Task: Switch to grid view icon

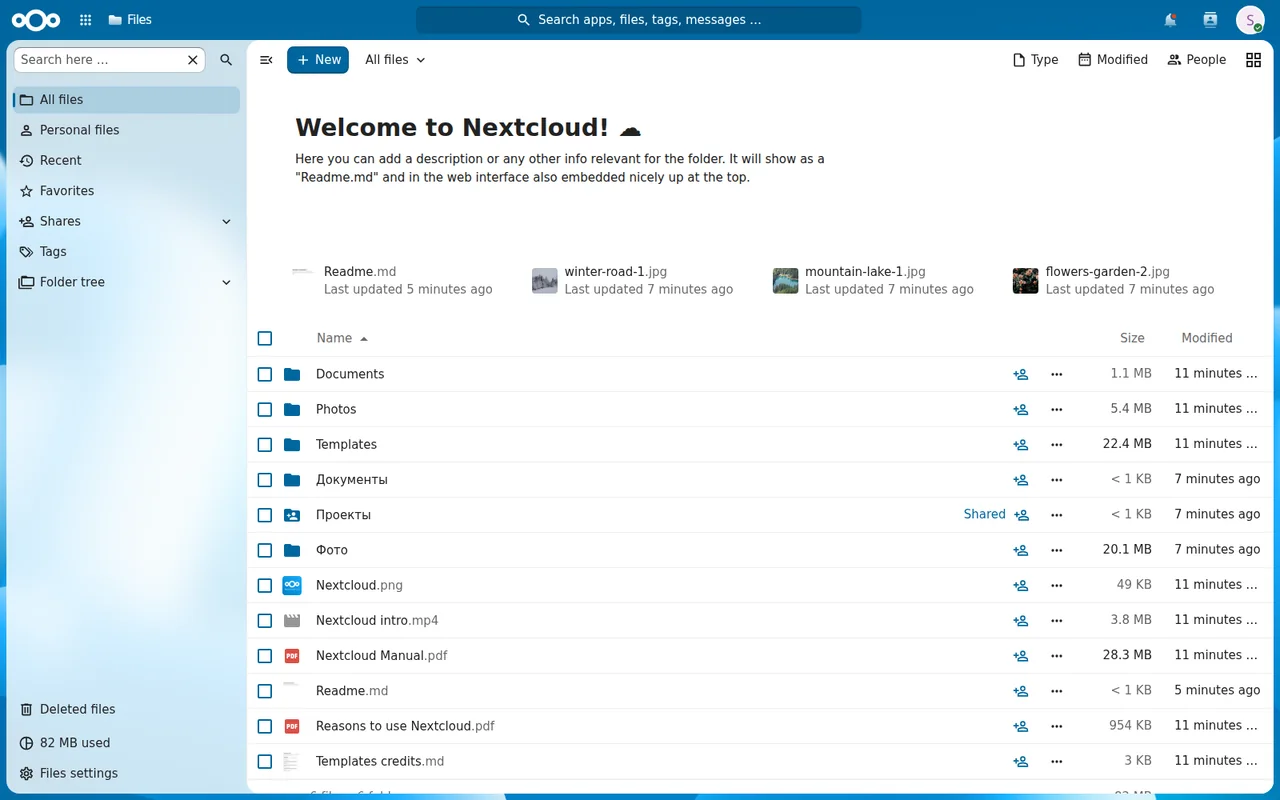Action: (x=1253, y=60)
